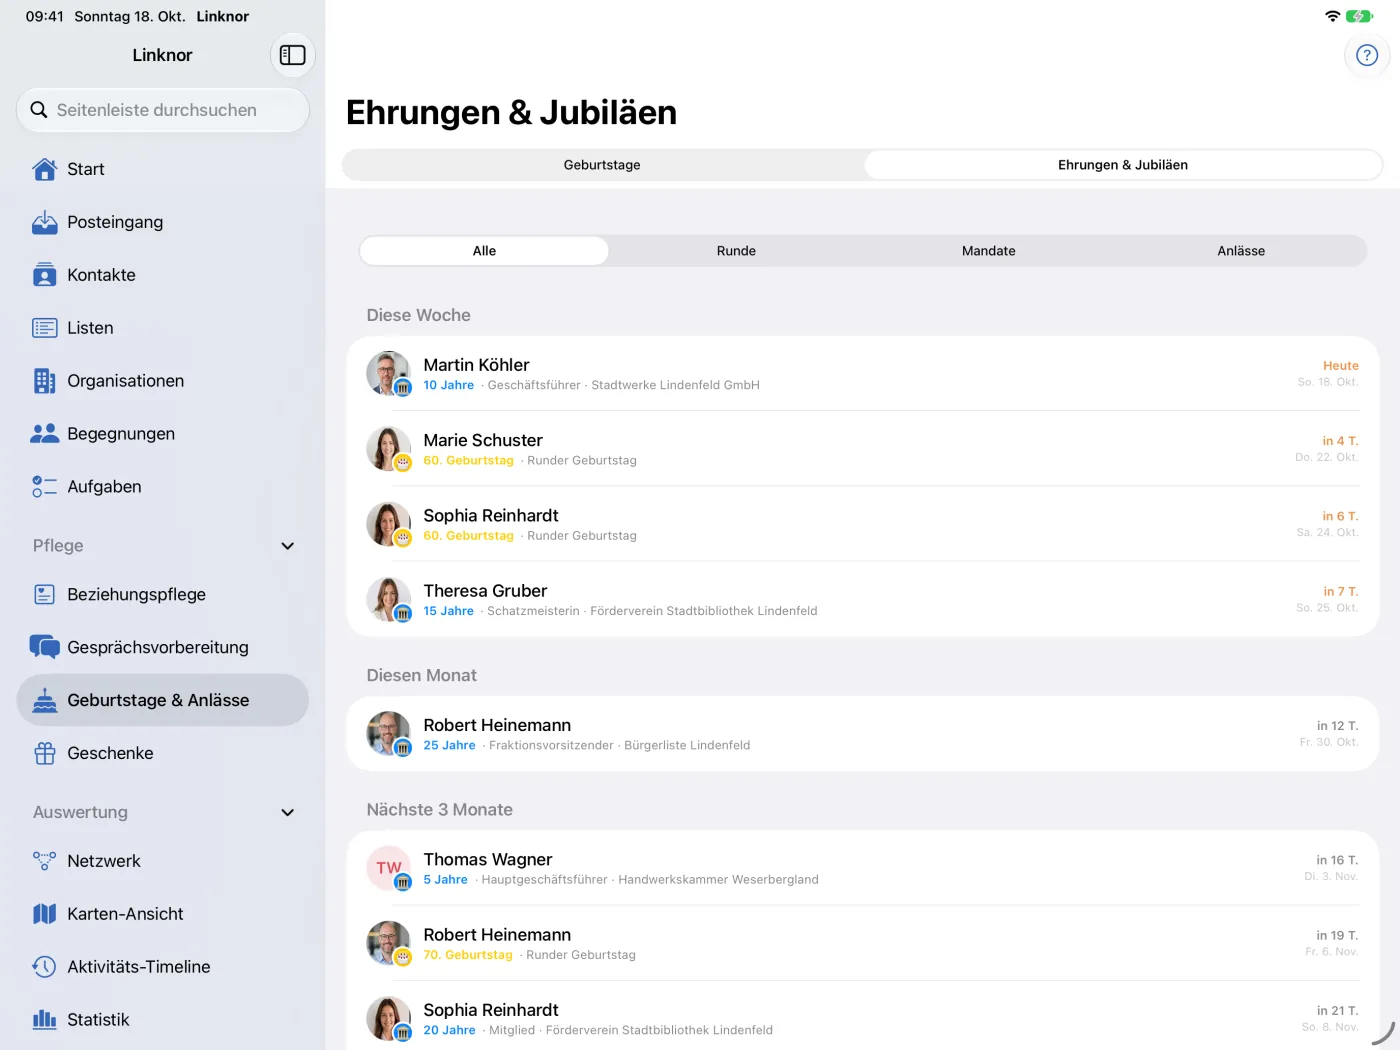
Task: Click the Aufgaben checklist icon
Action: (x=45, y=487)
